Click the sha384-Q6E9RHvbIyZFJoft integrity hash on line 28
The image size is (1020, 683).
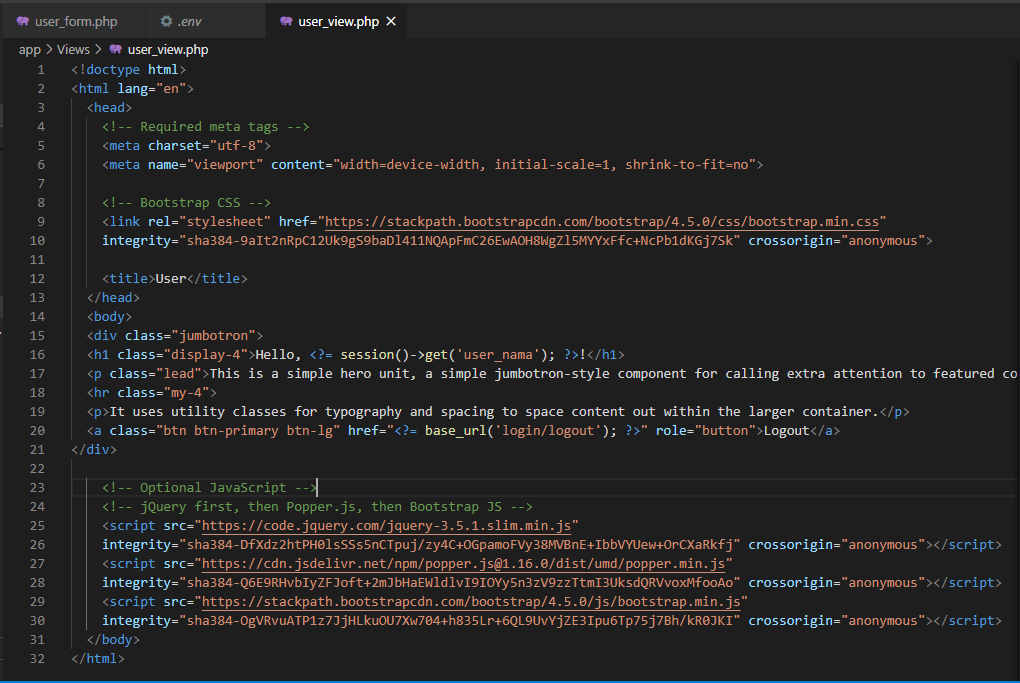[459, 583]
